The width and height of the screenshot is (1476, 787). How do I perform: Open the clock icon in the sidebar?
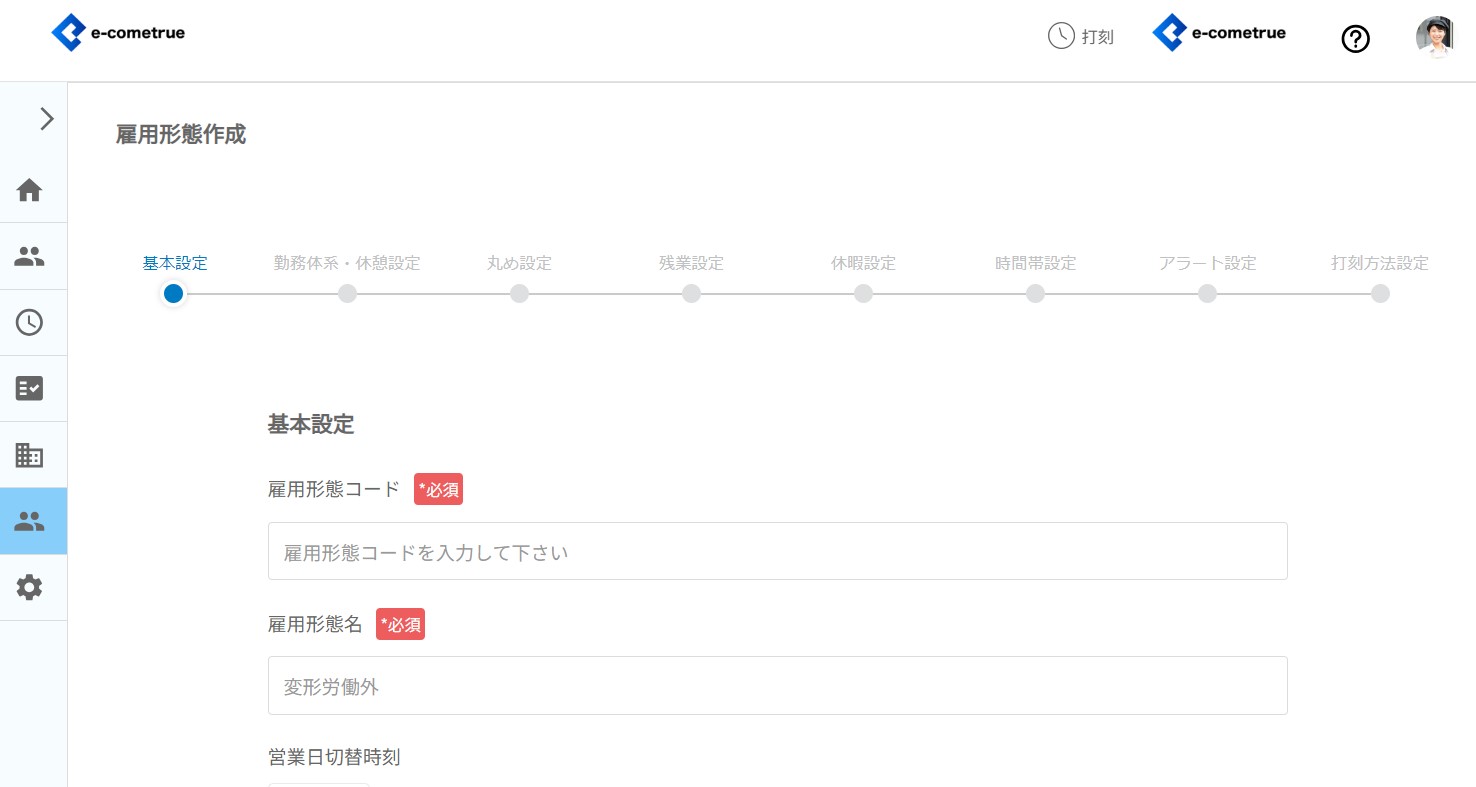(x=30, y=322)
